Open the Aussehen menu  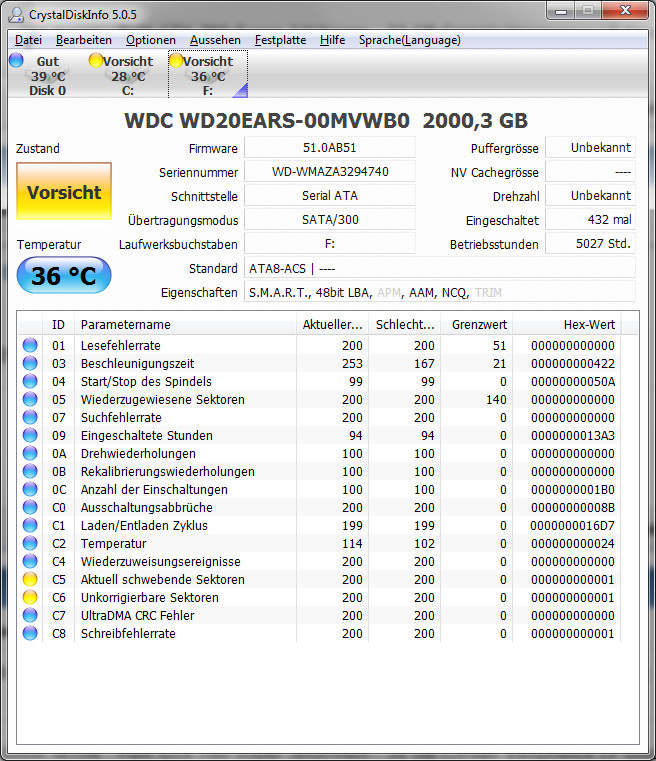coord(215,40)
